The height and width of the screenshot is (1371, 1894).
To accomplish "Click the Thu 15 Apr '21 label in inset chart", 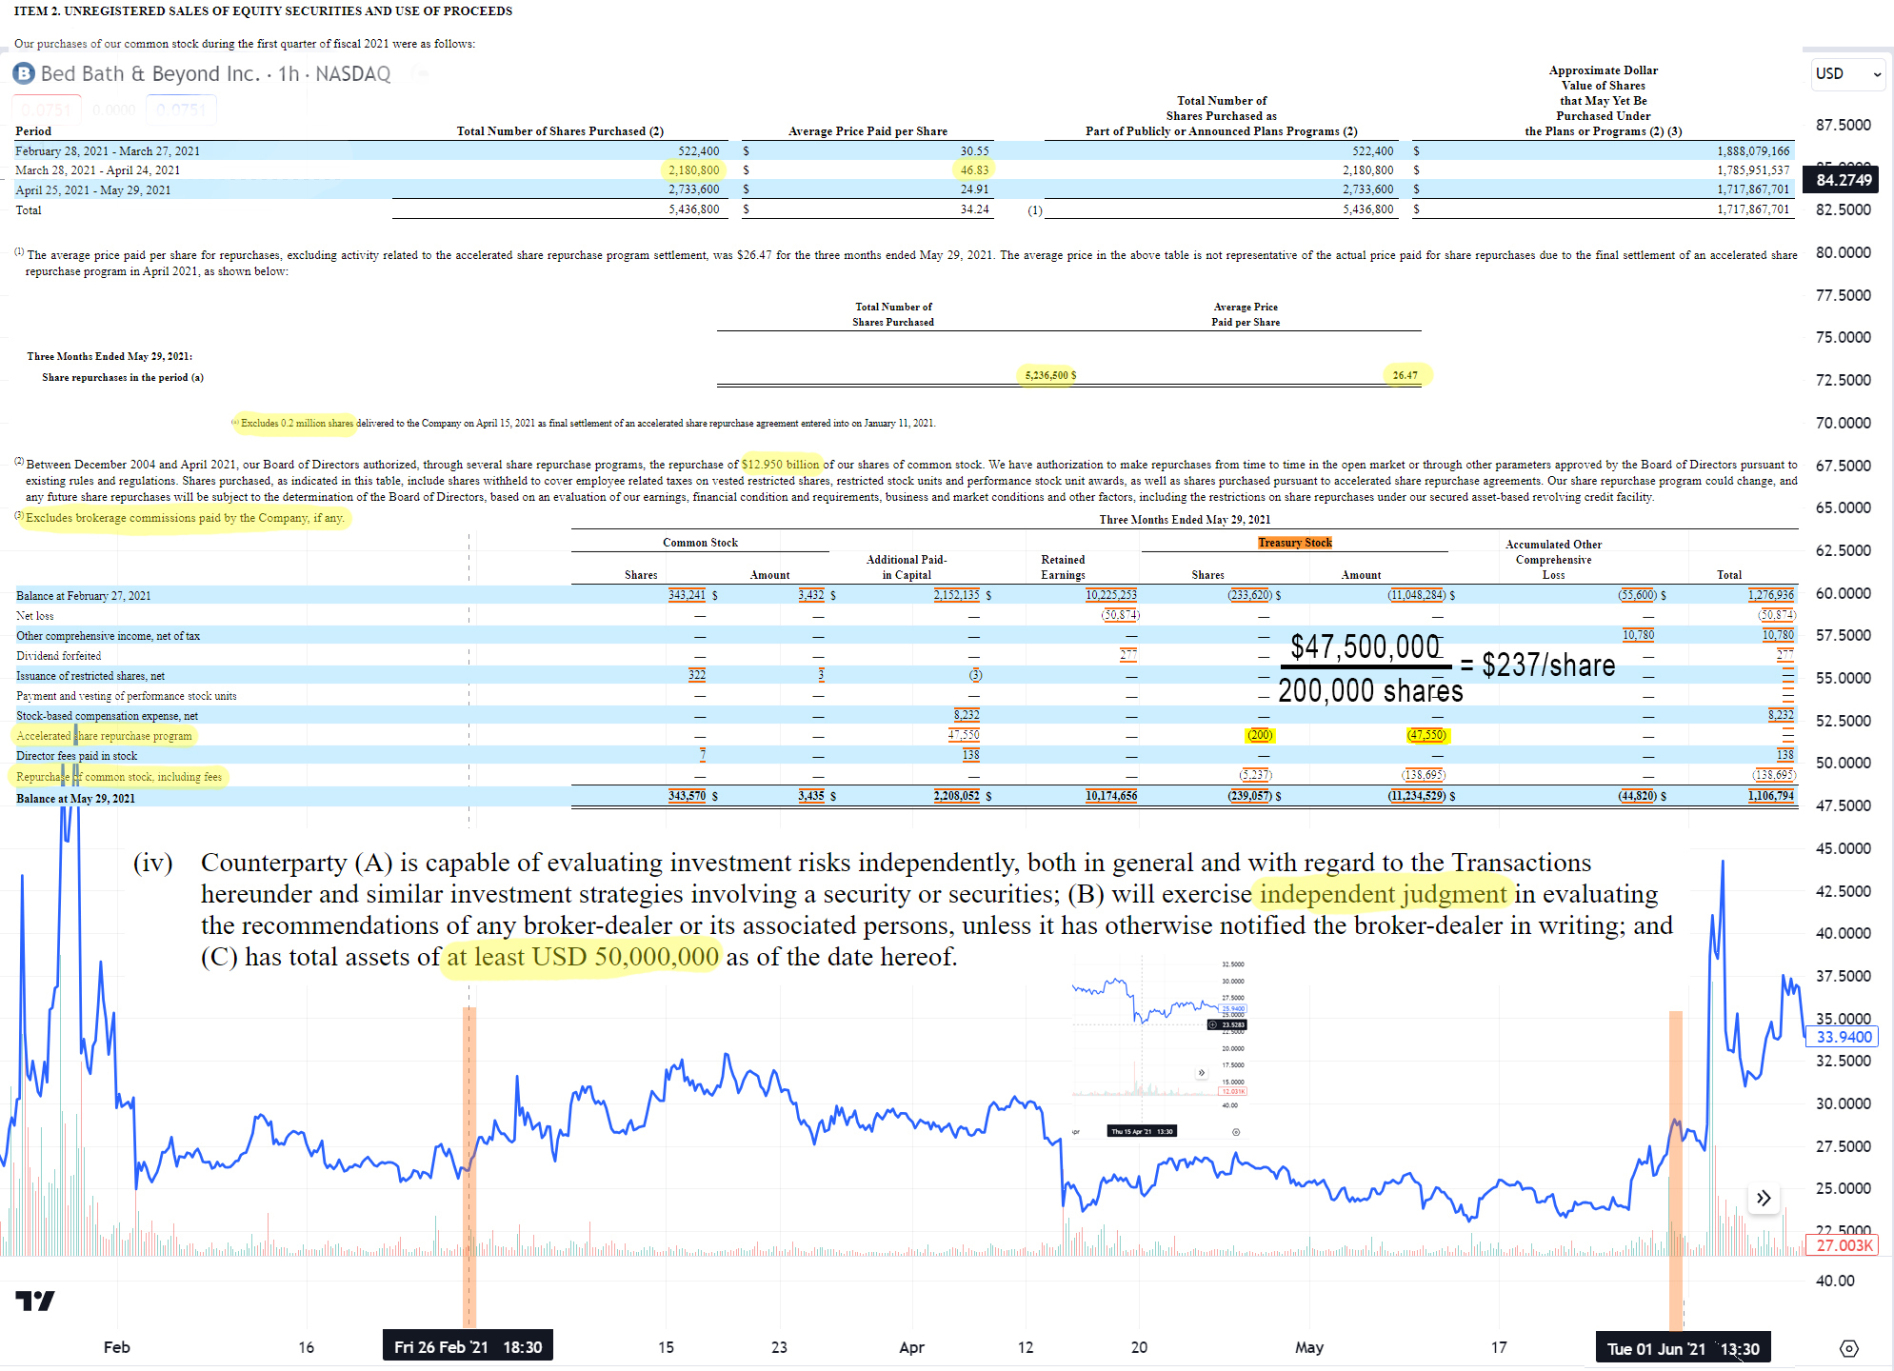I will (1141, 1132).
